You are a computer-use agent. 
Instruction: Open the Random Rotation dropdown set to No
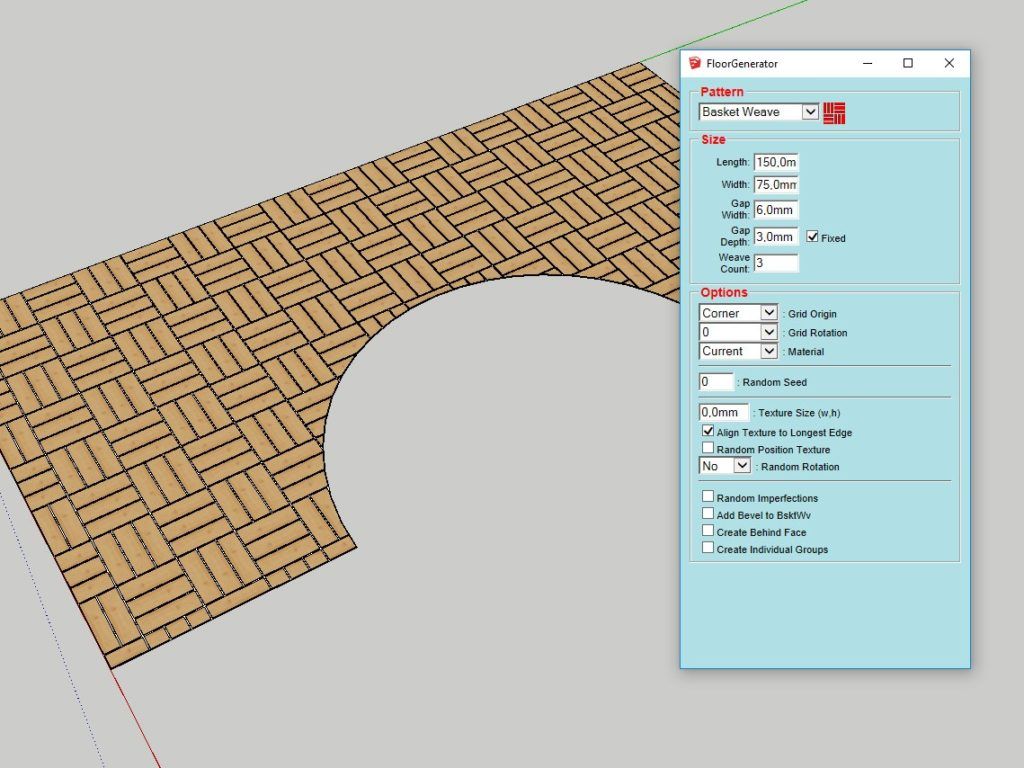(x=725, y=466)
